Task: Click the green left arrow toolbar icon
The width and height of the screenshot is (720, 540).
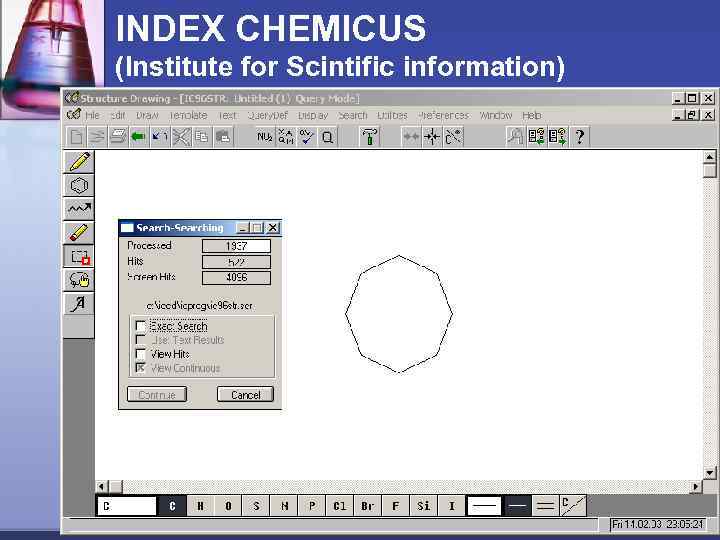Action: pyautogui.click(x=138, y=137)
